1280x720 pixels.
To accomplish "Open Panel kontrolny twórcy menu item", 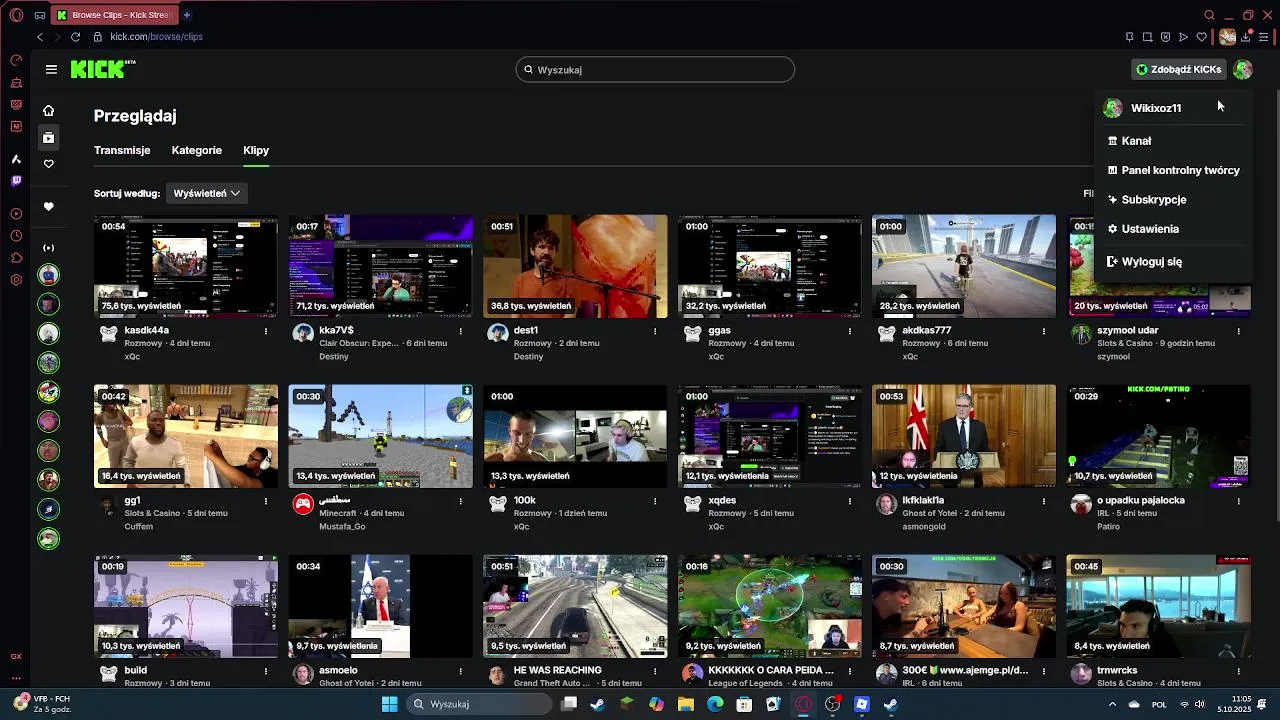I will click(1173, 170).
